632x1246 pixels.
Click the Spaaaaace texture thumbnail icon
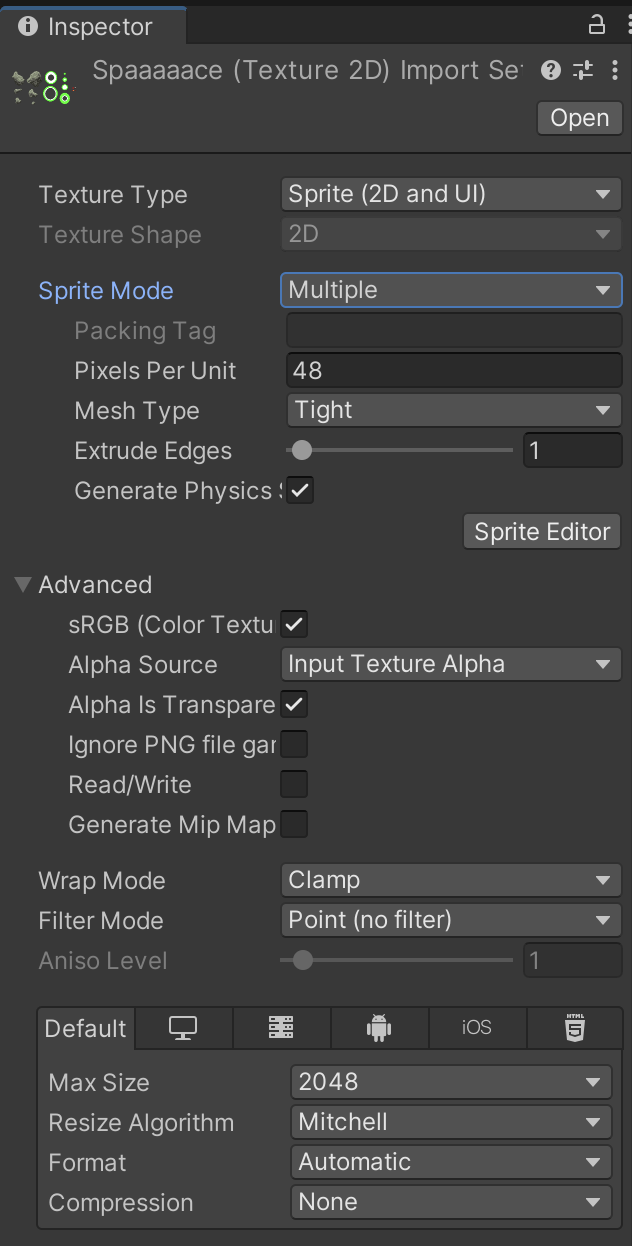point(43,87)
